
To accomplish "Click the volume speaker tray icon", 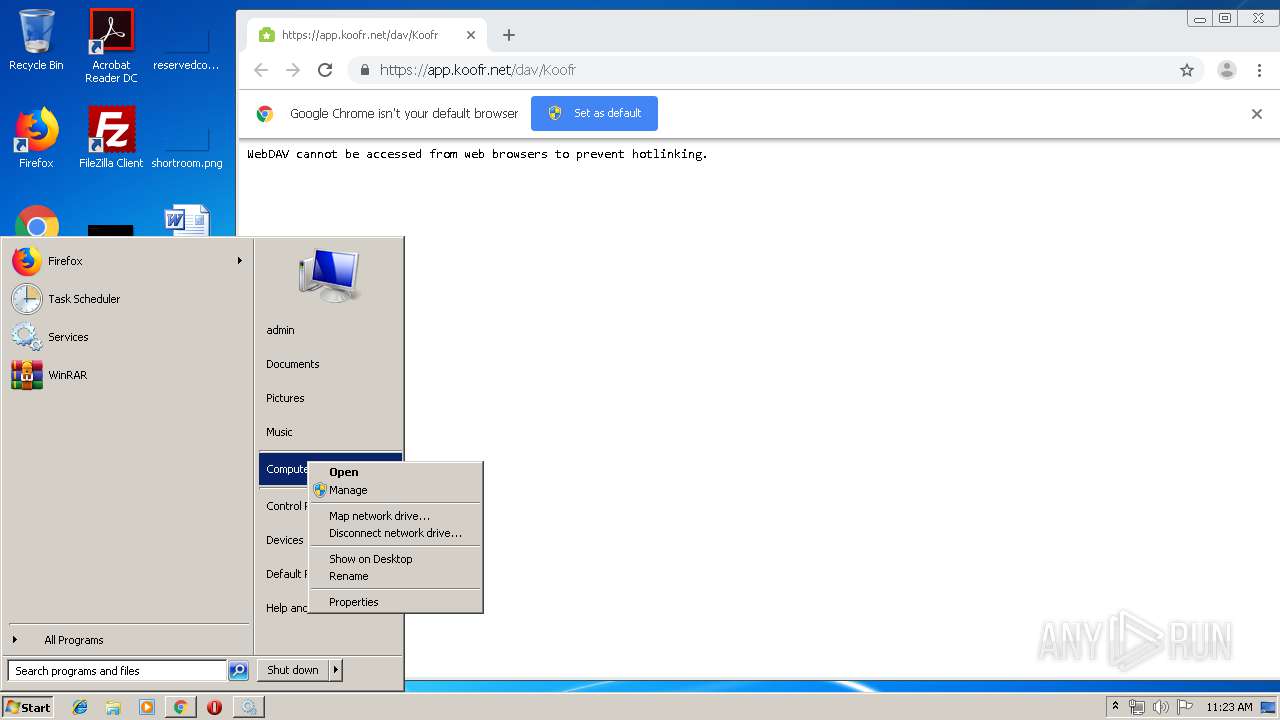I will click(x=1160, y=707).
